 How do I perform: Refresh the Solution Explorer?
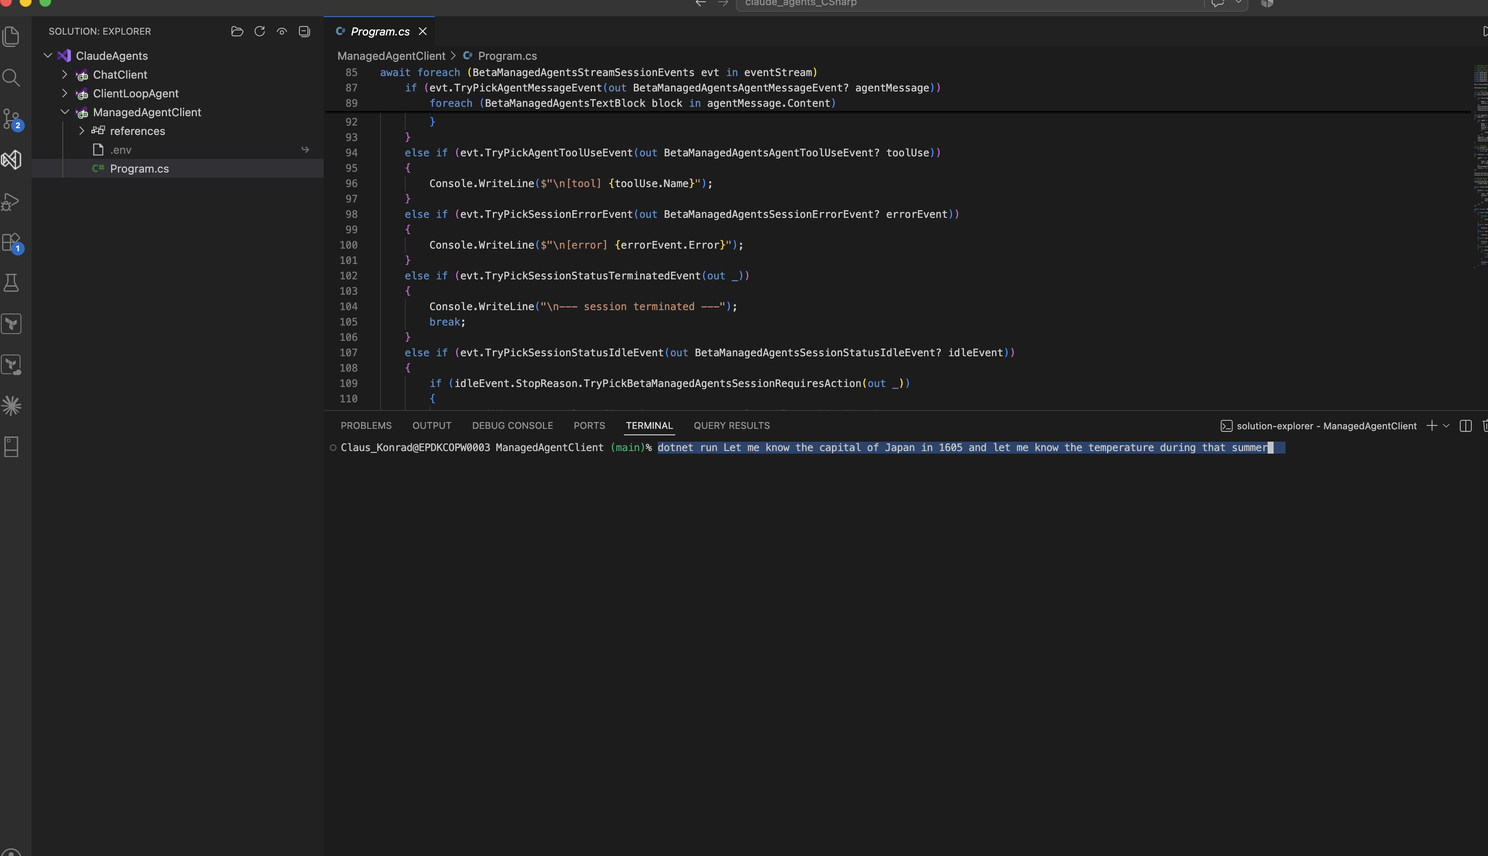click(260, 31)
